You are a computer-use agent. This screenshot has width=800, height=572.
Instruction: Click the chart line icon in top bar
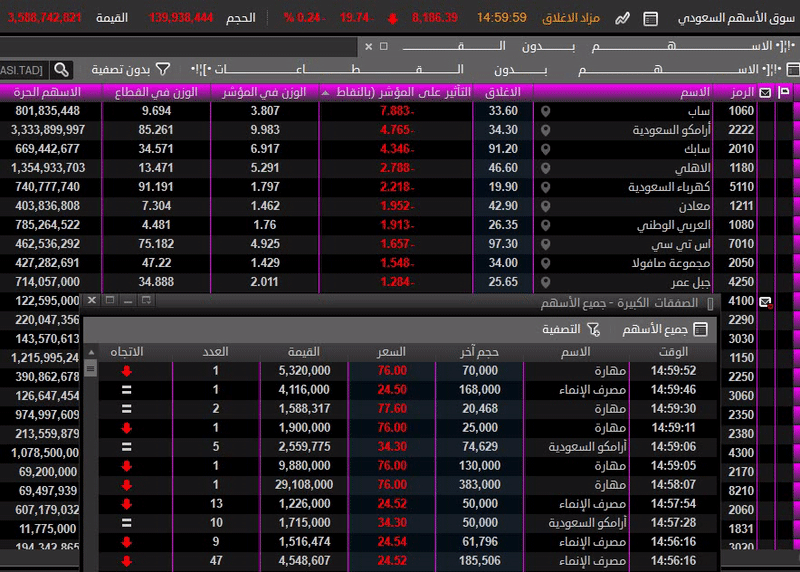click(623, 18)
